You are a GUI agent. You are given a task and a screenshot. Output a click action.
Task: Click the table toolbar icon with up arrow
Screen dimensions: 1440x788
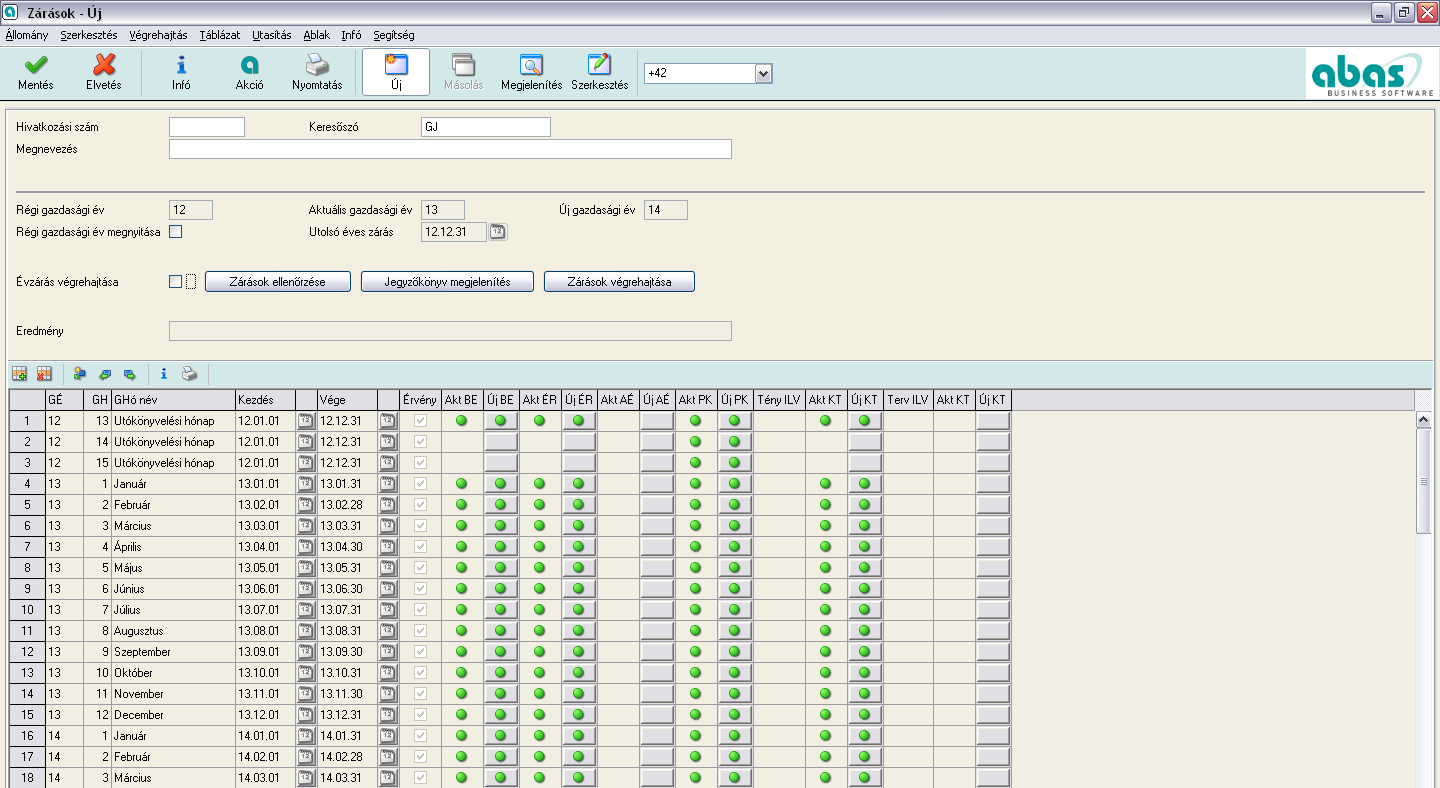[80, 374]
